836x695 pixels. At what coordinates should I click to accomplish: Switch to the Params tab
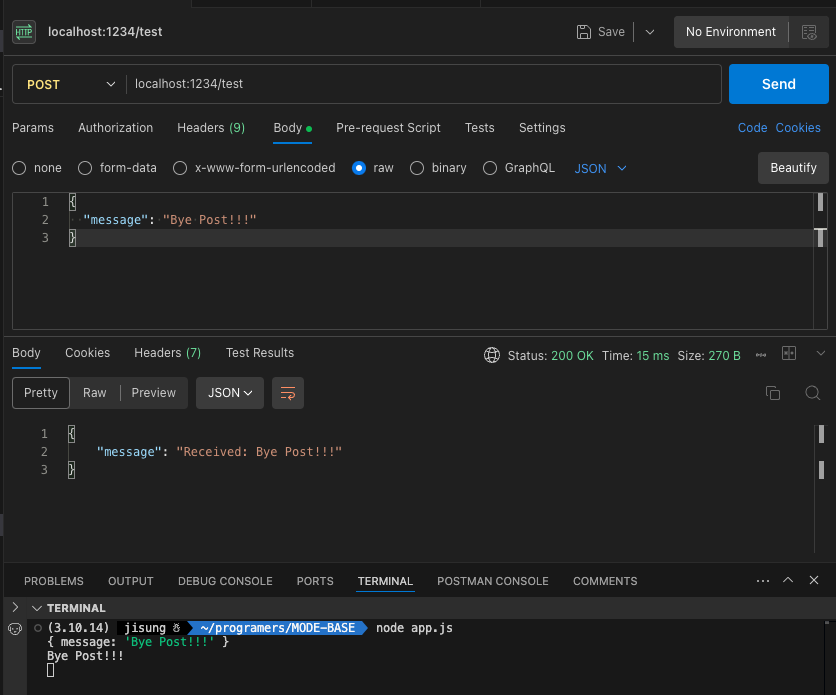click(x=33, y=128)
